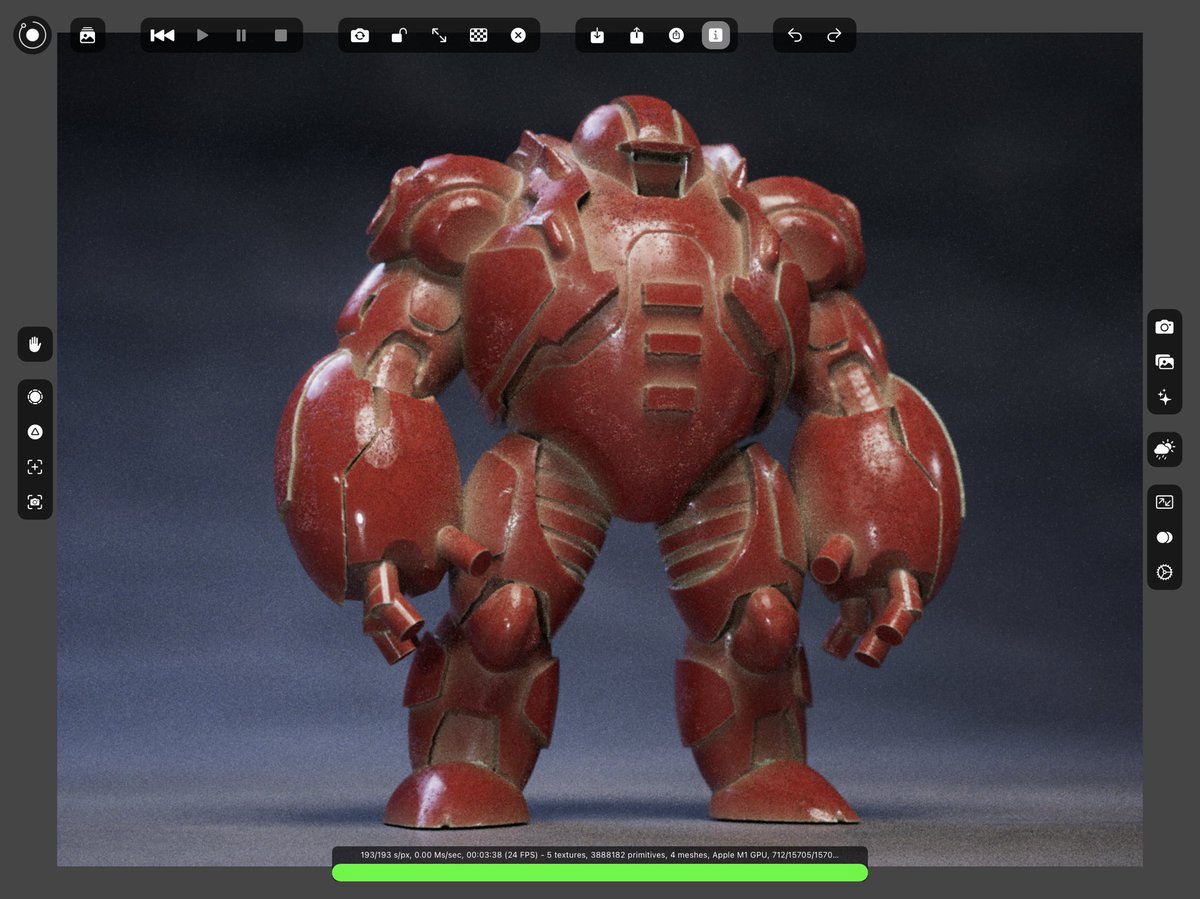Open the overlapping circles blend panel
The image size is (1200, 899).
tap(1164, 537)
